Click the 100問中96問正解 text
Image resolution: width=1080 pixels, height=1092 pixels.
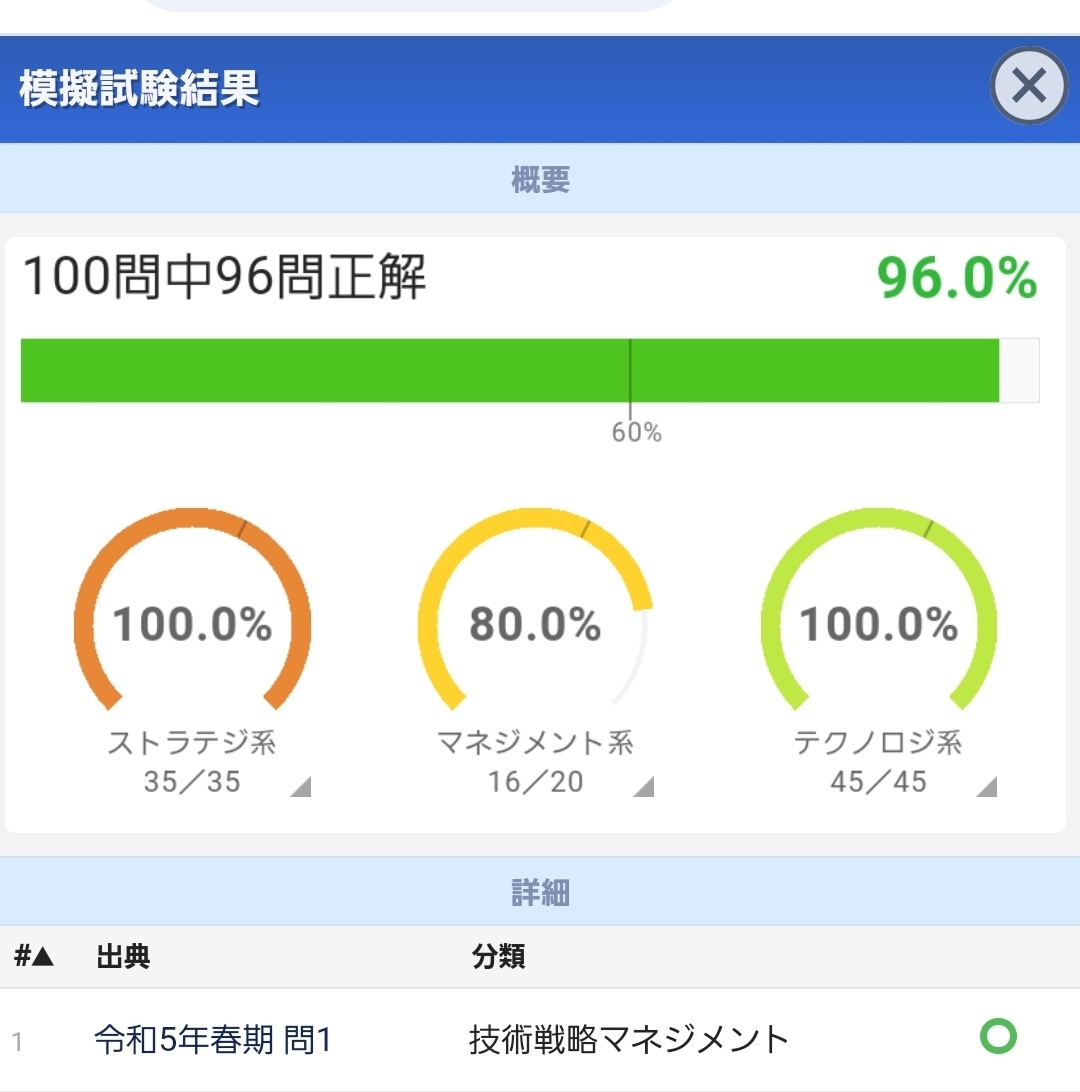pyautogui.click(x=224, y=276)
